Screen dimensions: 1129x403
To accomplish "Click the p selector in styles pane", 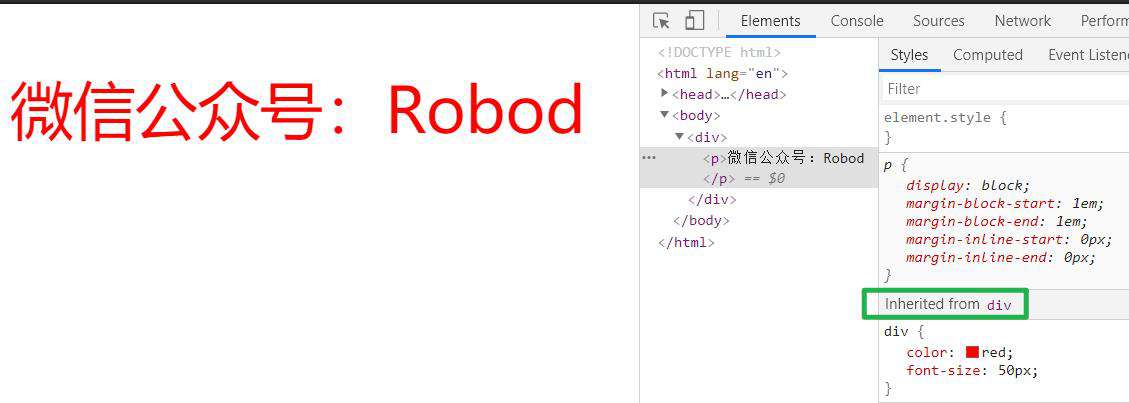I will coord(888,166).
